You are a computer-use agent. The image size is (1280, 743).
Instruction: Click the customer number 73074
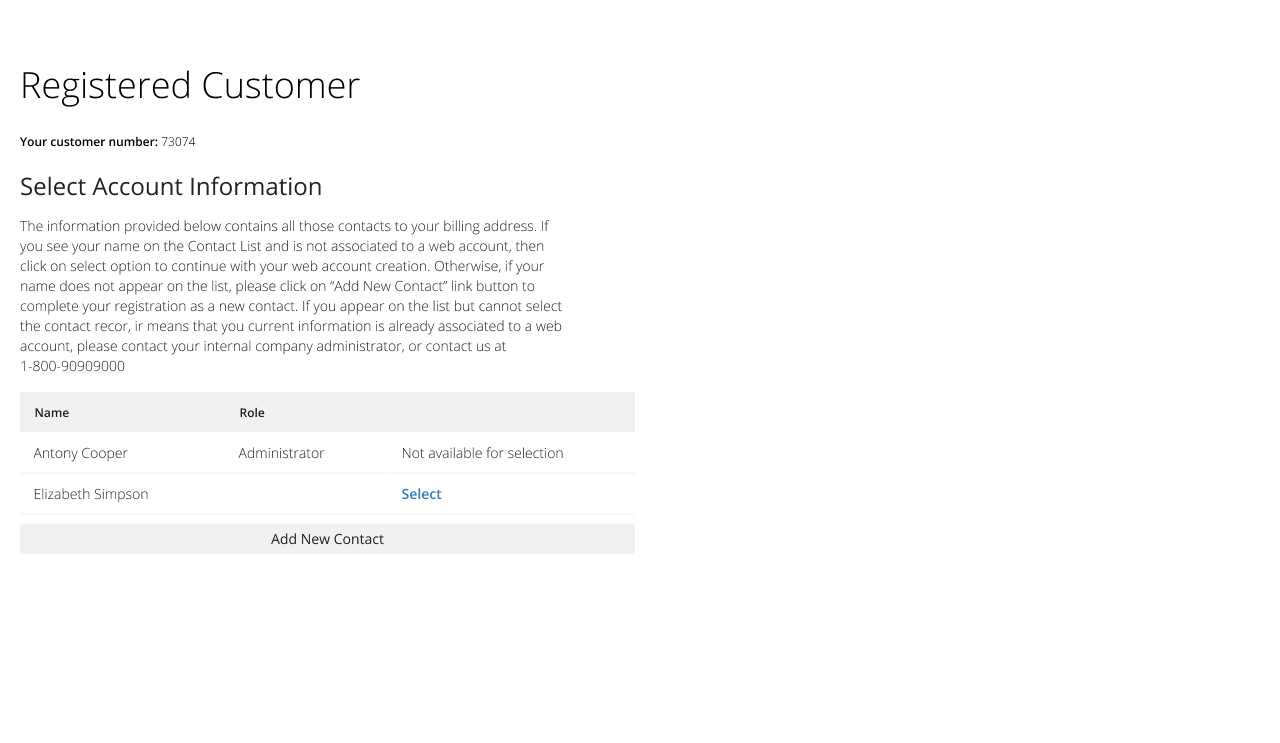click(178, 142)
